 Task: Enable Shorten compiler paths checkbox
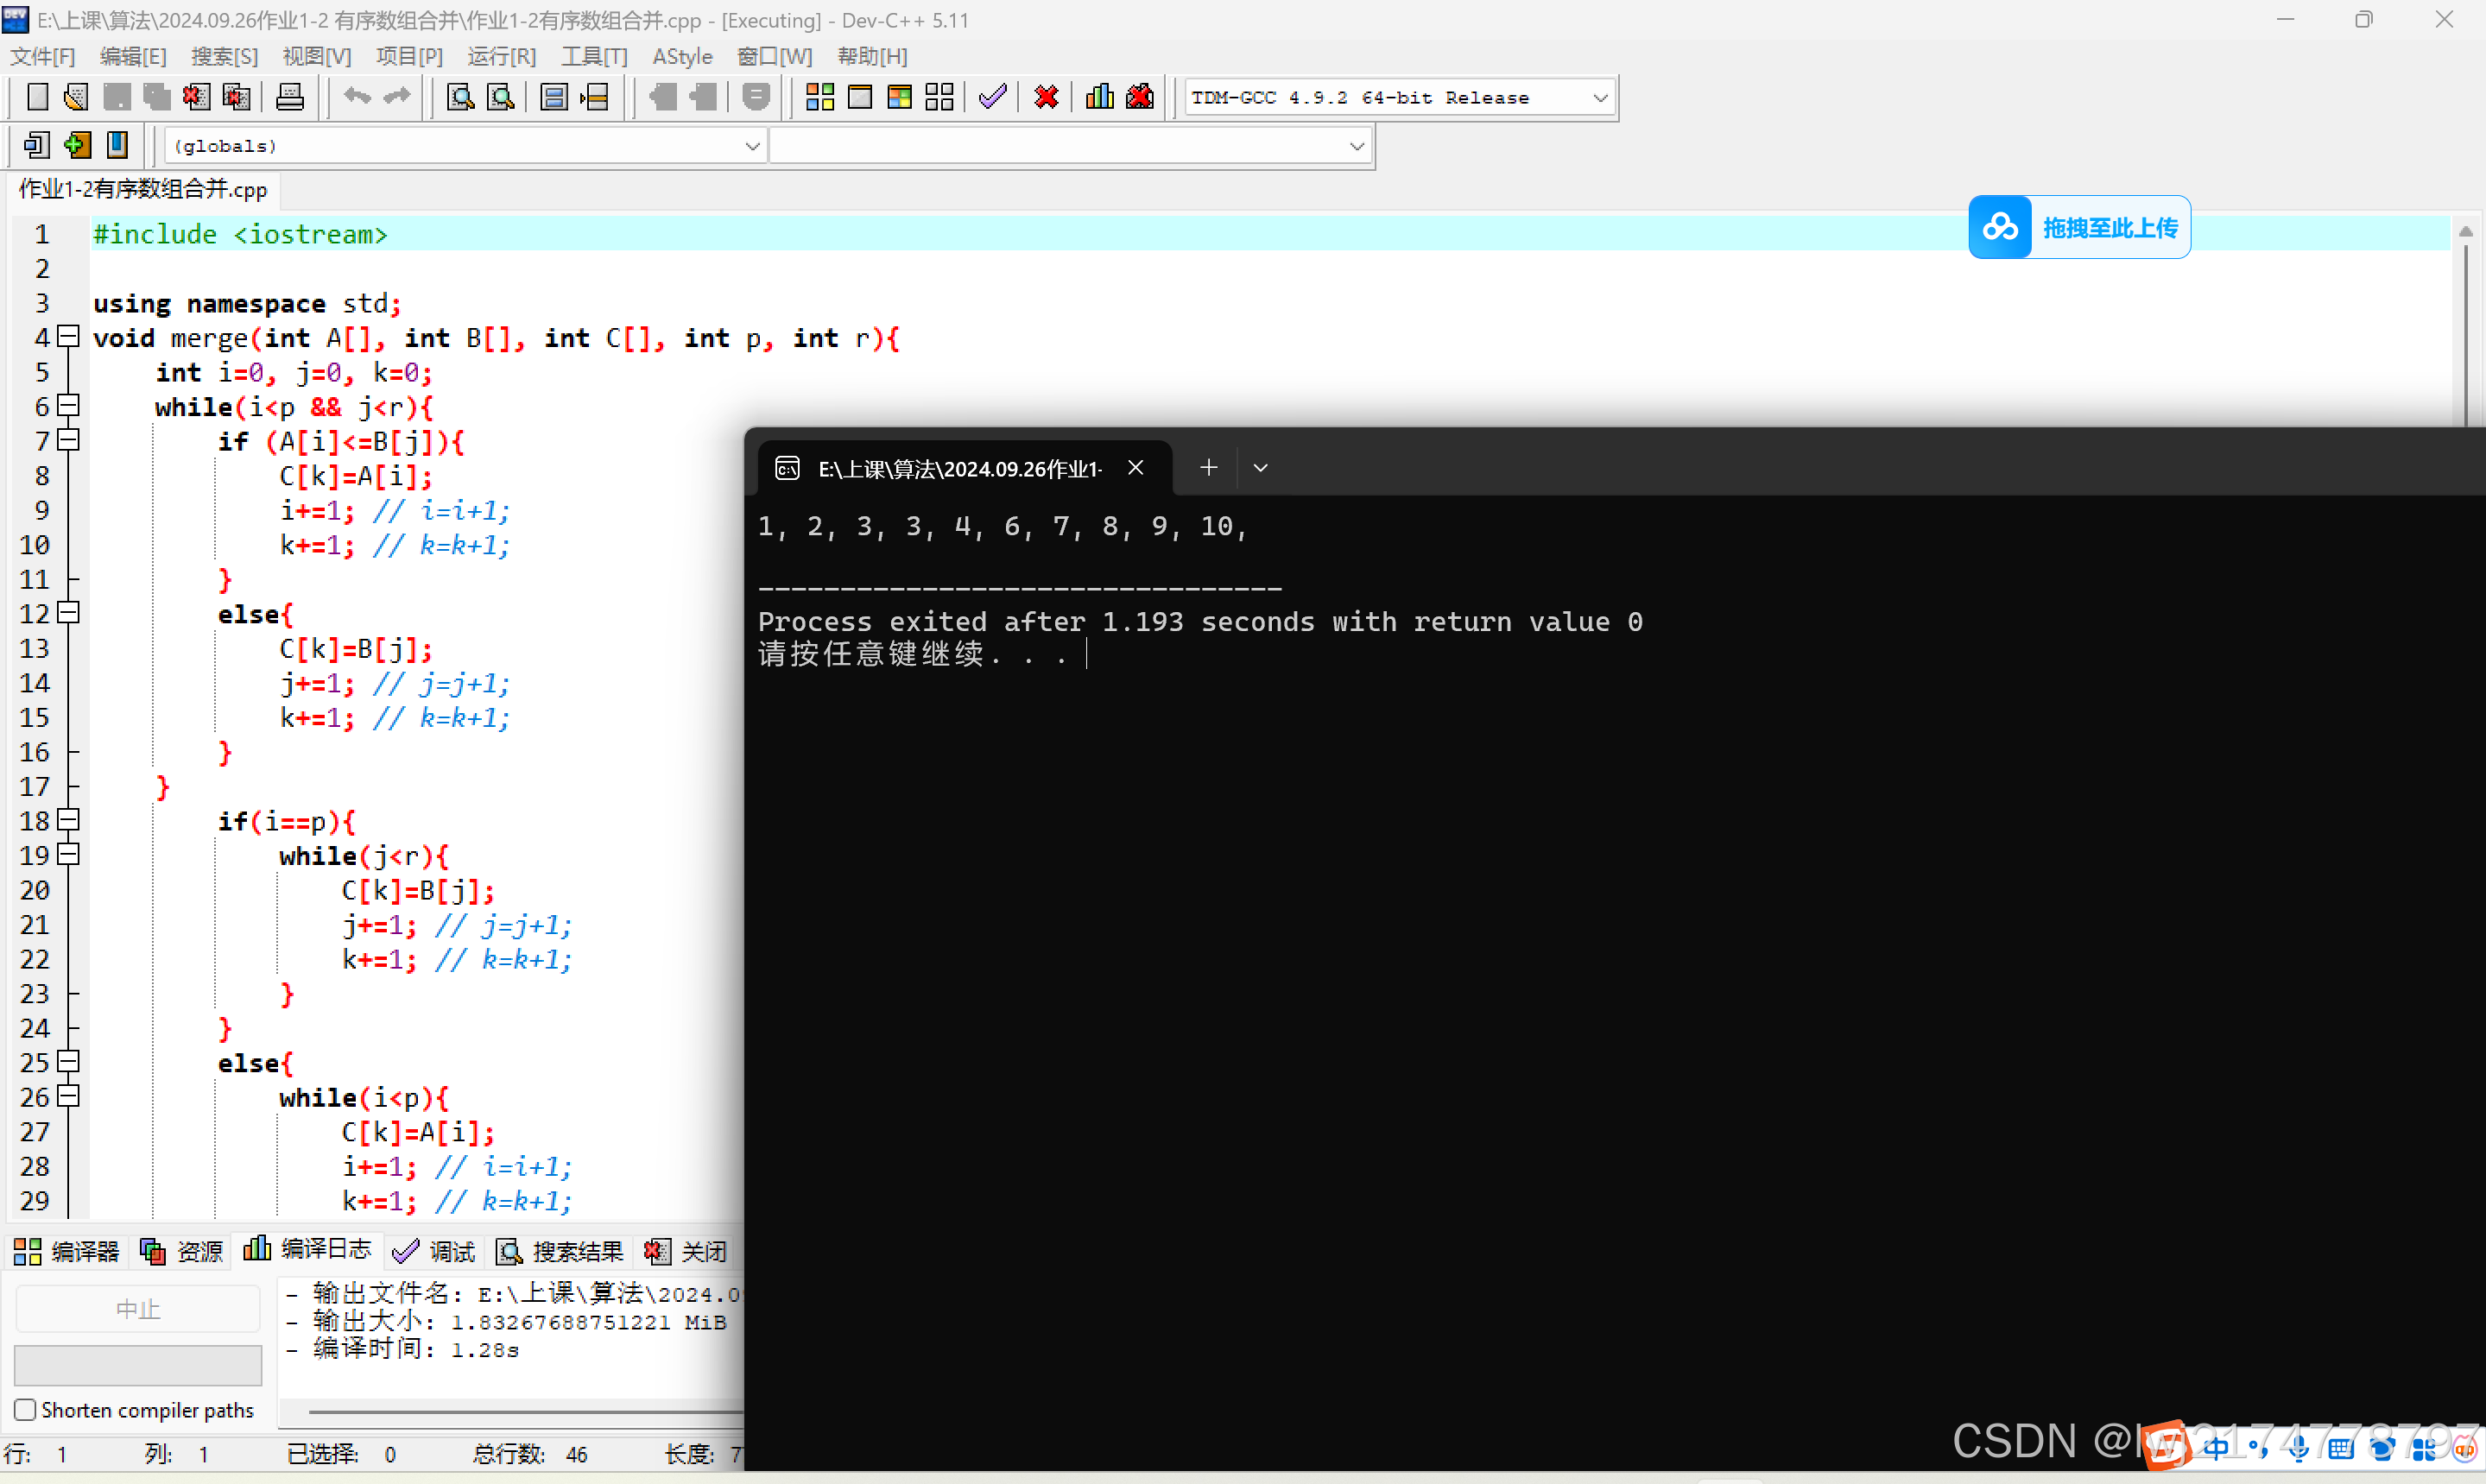pos(26,1409)
